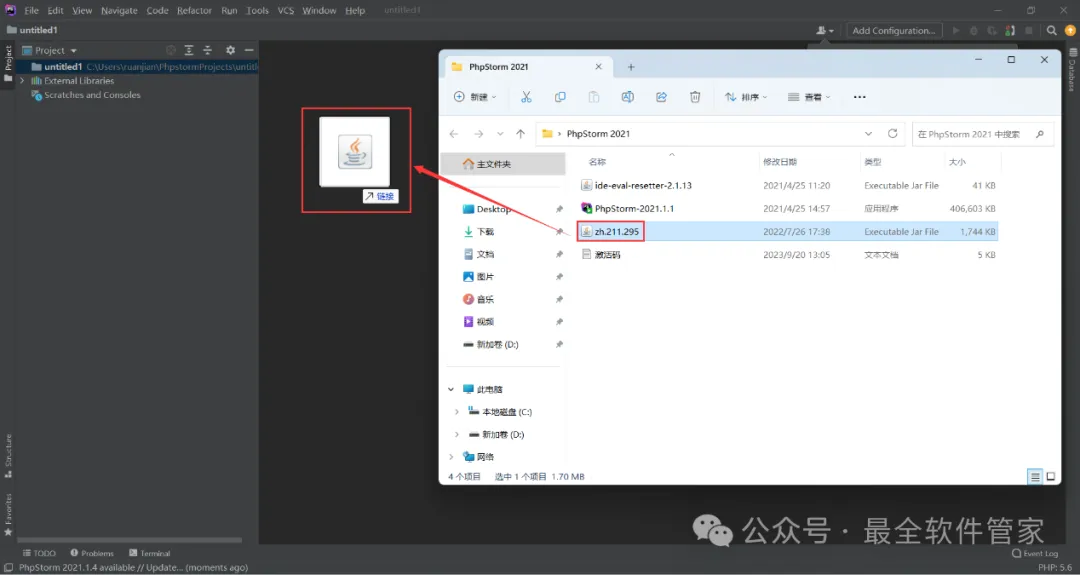
Task: Expand 本地磁盘 (C:) node
Action: click(457, 412)
